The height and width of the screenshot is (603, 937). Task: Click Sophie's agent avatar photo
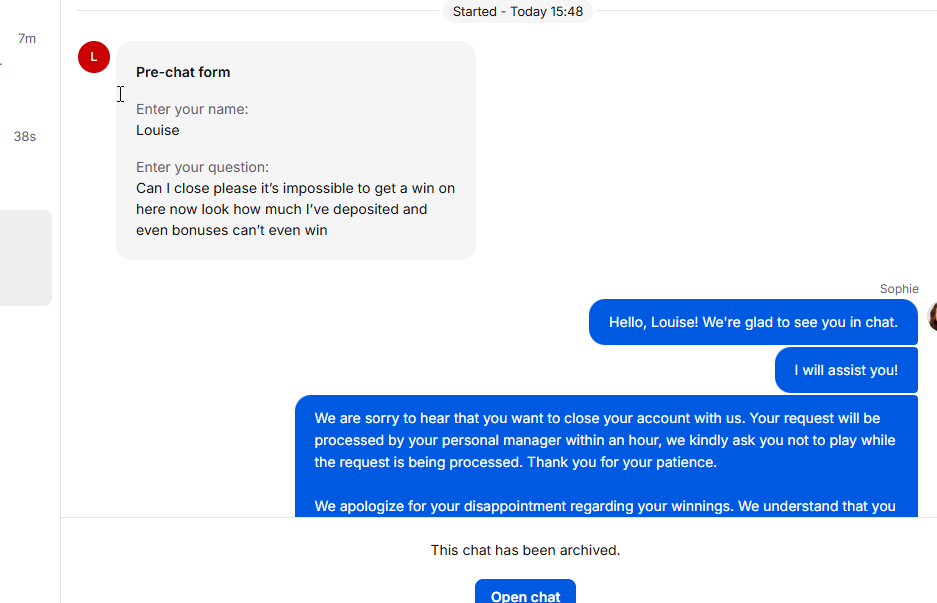point(932,317)
